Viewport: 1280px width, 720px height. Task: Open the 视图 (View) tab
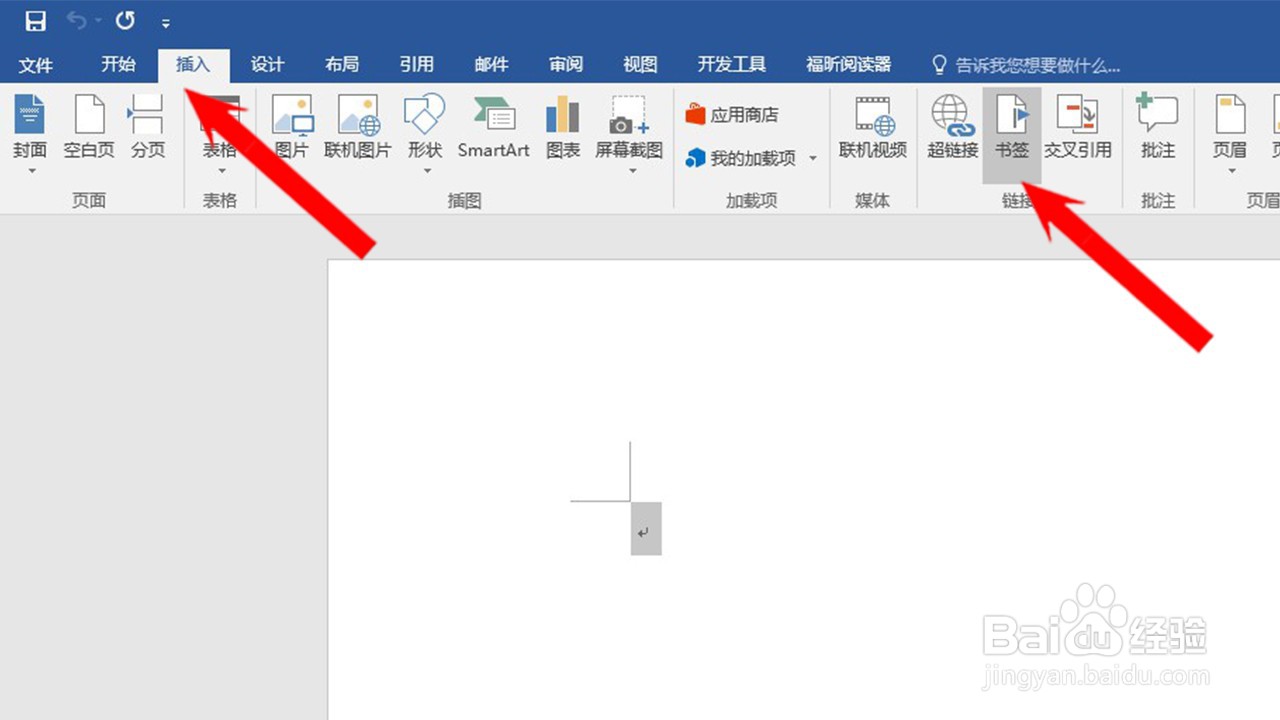pyautogui.click(x=641, y=65)
